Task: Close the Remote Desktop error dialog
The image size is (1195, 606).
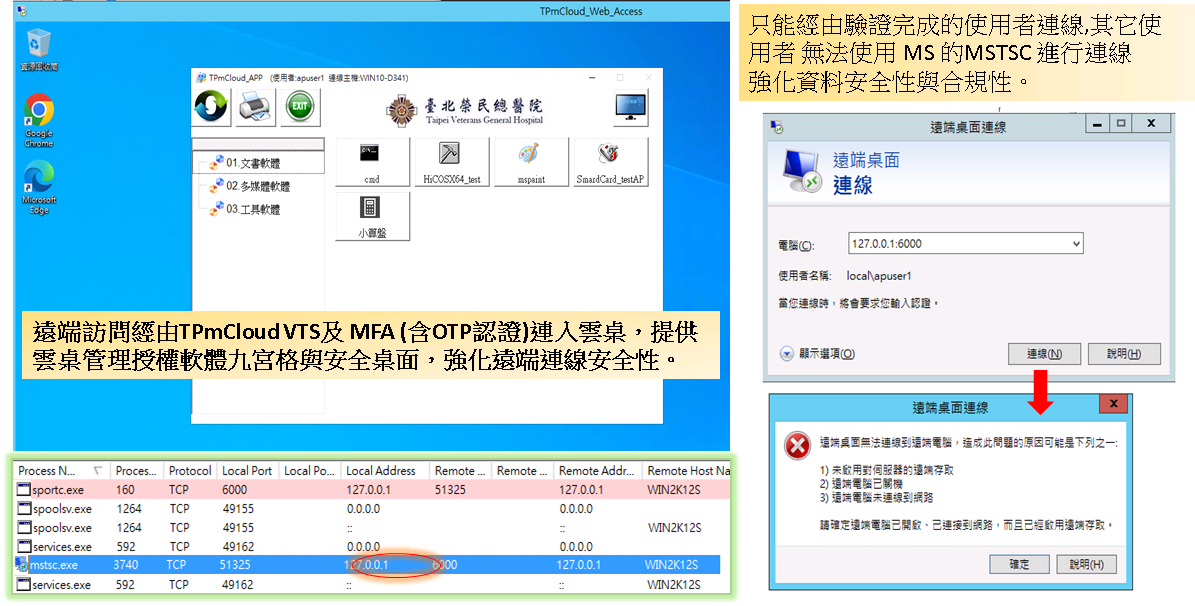Action: coord(1113,404)
